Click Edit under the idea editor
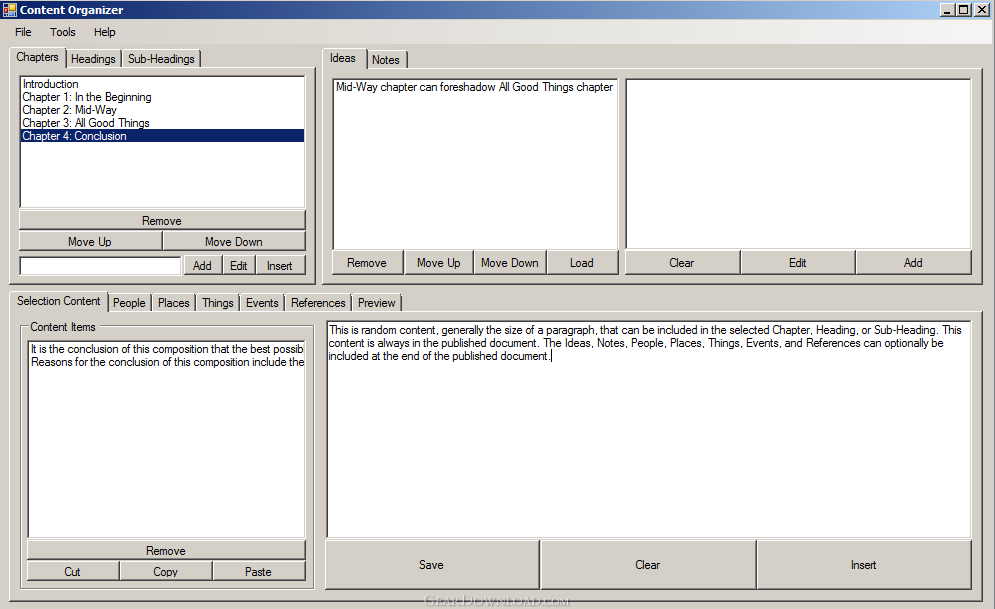This screenshot has height=609, width=995. [x=798, y=263]
